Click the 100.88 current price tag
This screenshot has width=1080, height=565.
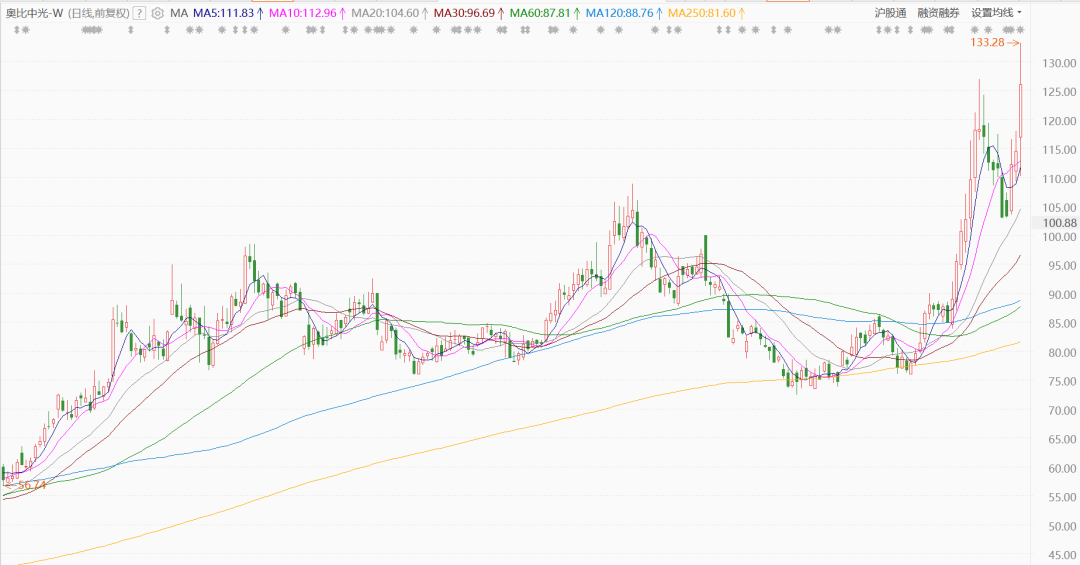pos(1059,223)
